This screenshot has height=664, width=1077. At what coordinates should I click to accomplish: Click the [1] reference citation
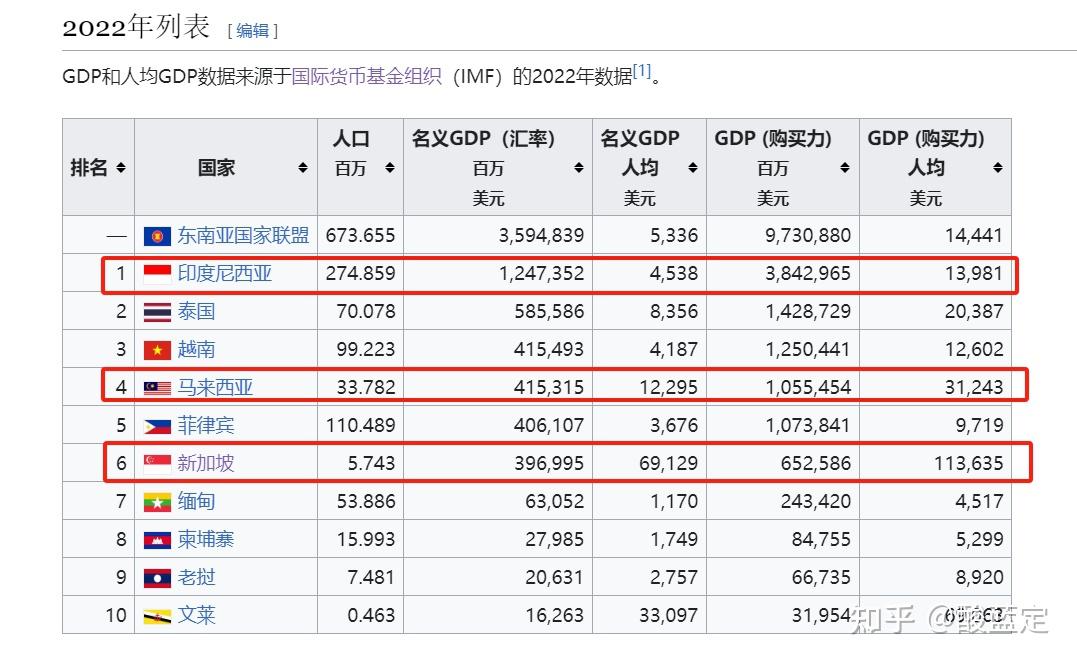644,70
